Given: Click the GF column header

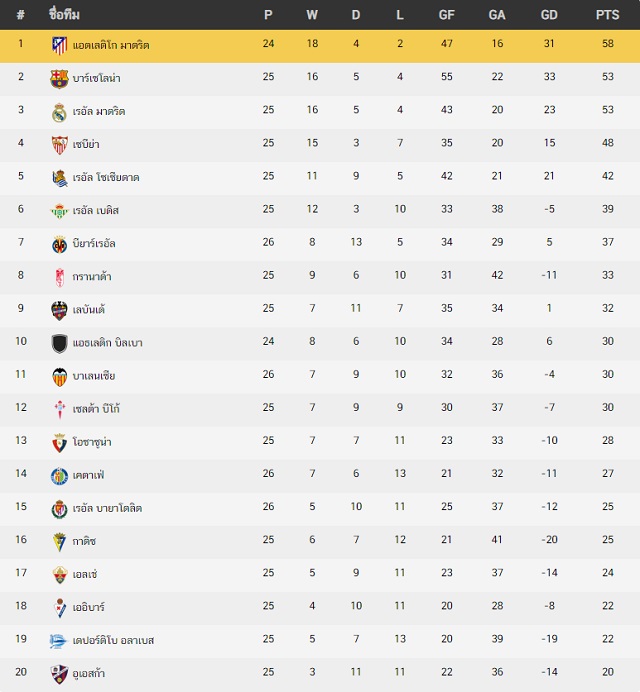Looking at the screenshot, I should [446, 15].
